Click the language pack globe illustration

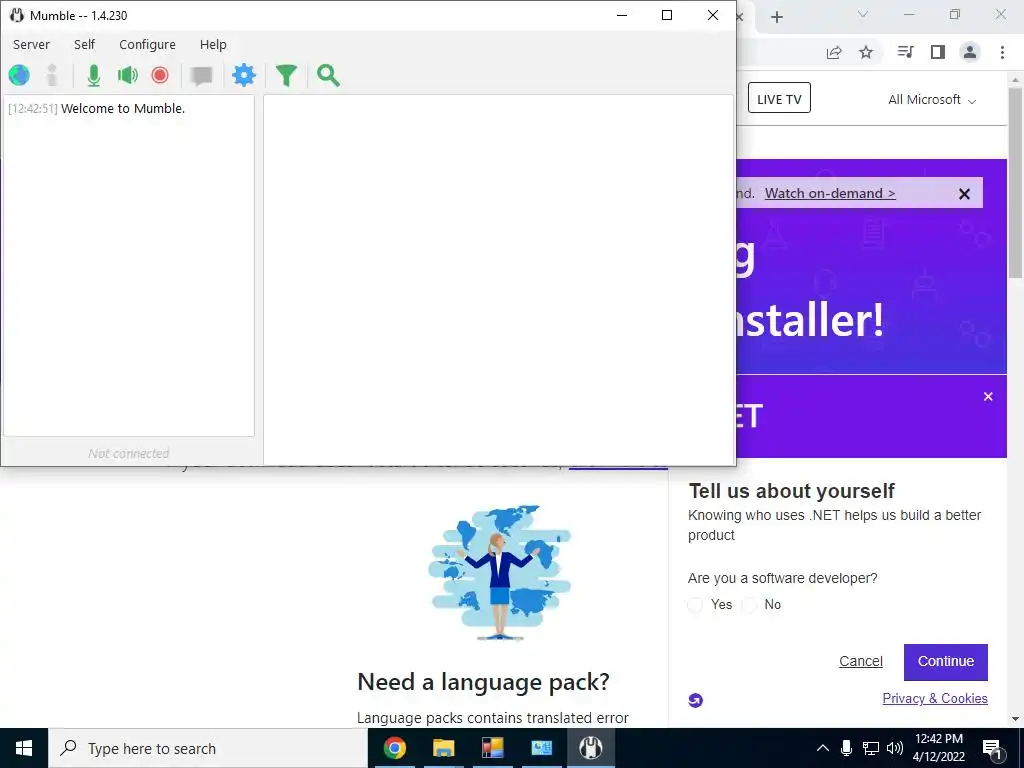[x=500, y=573]
